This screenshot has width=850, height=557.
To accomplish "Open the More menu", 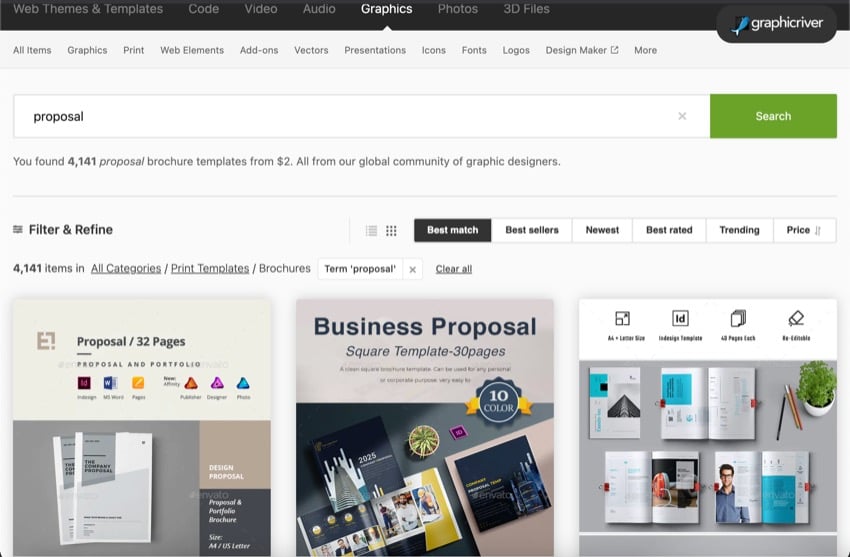I will click(645, 50).
